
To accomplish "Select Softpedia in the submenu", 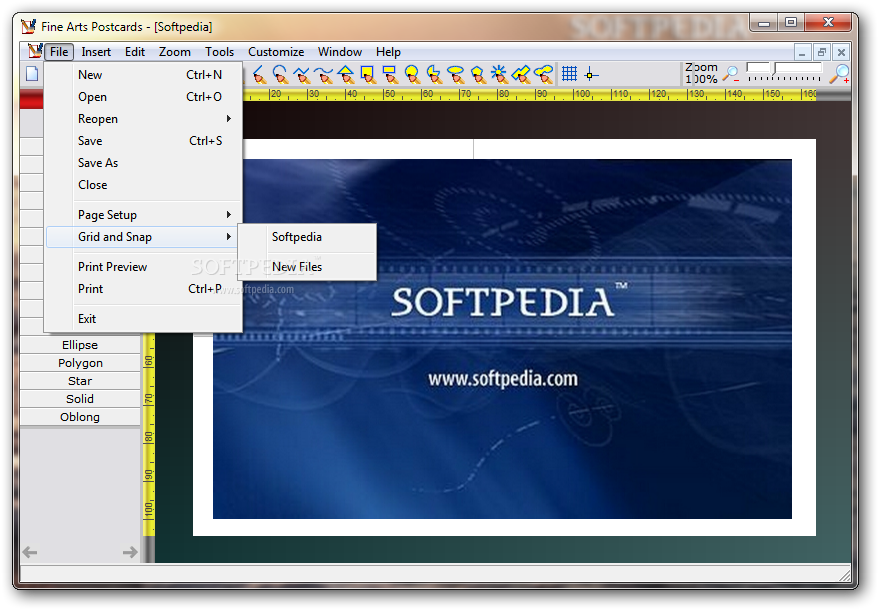I will point(307,237).
